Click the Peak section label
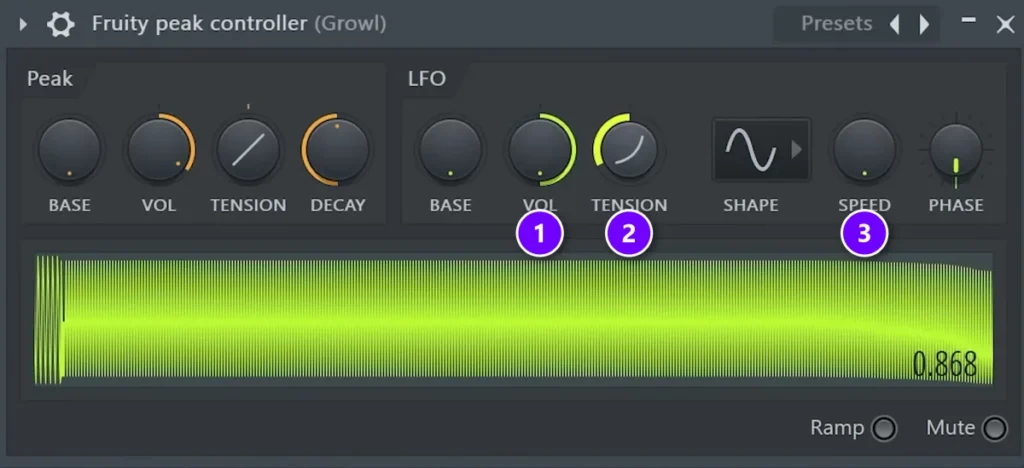Viewport: 1024px width, 468px height. [x=50, y=79]
